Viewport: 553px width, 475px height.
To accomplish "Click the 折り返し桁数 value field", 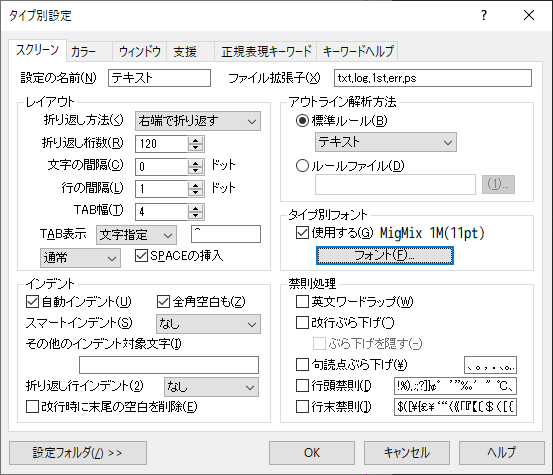I will (x=162, y=144).
